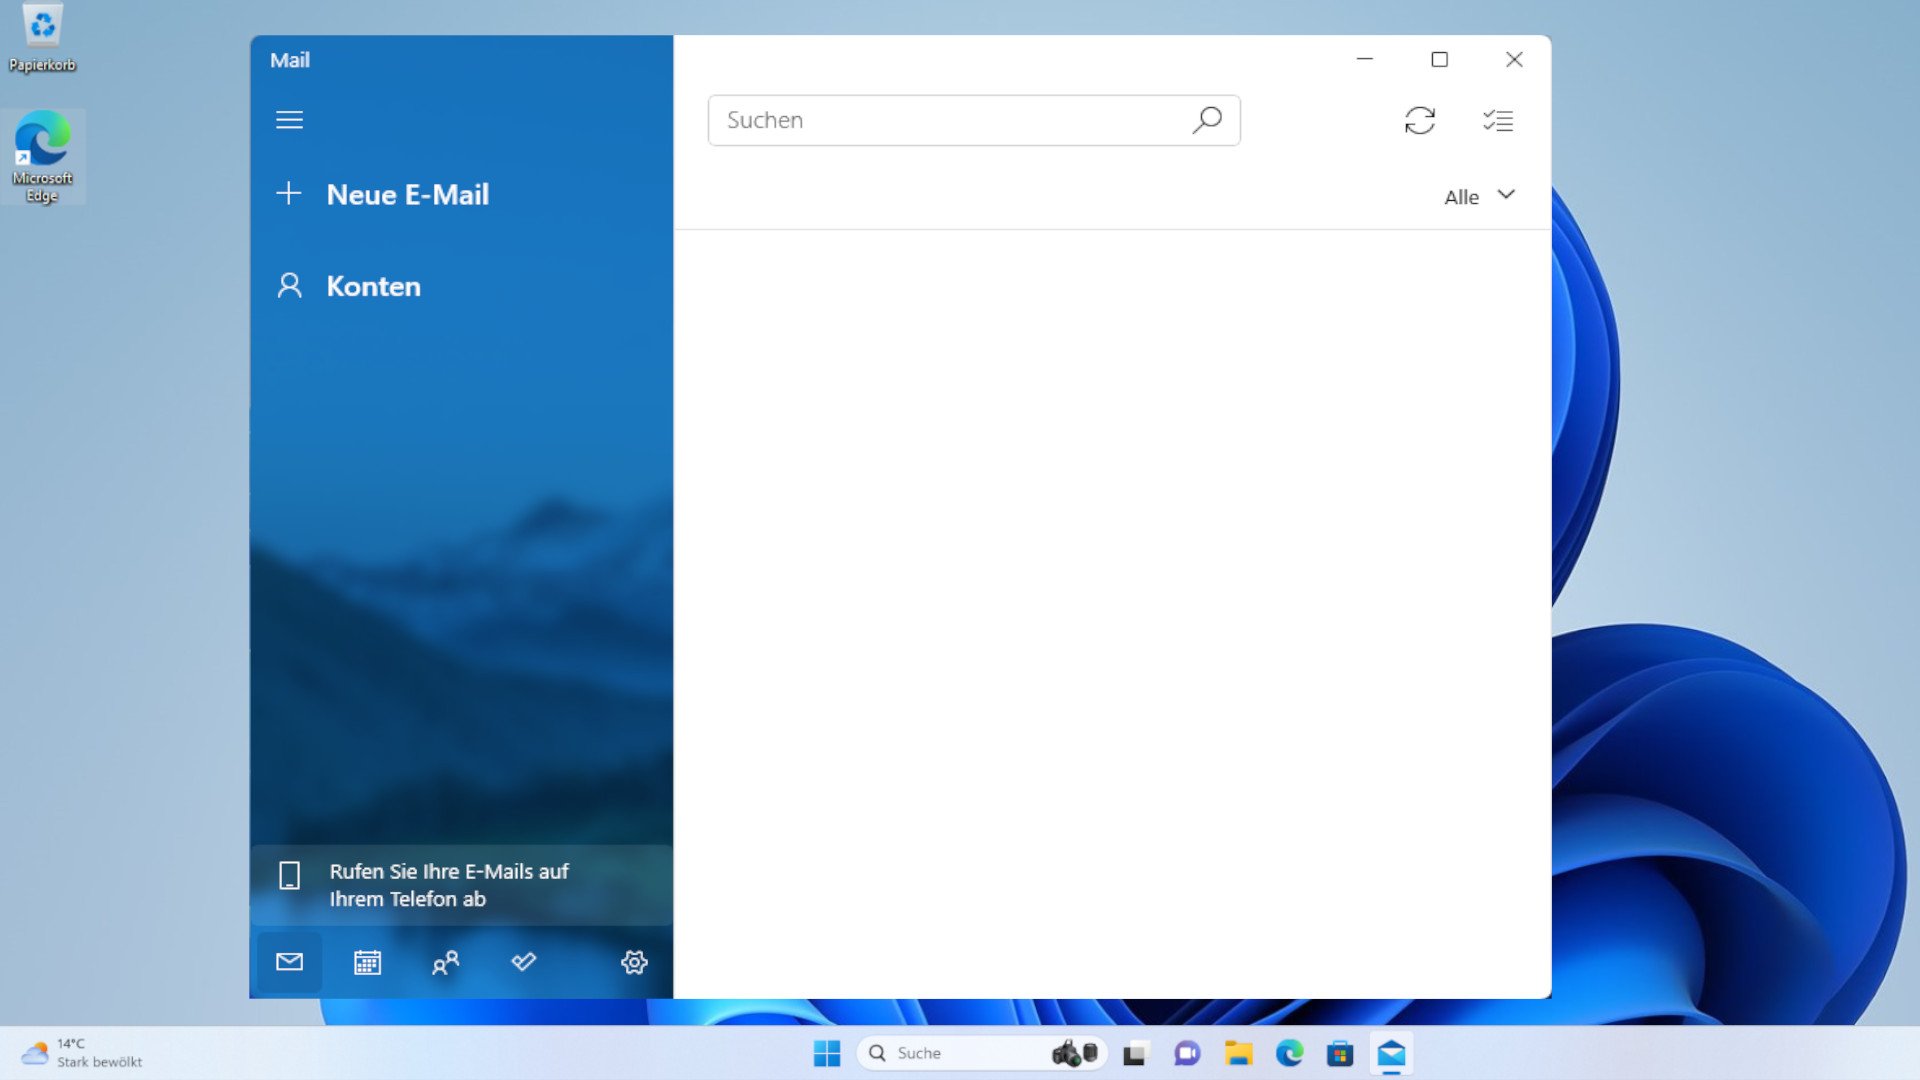Toggle the hamburger menu in Mail sidebar

point(290,119)
